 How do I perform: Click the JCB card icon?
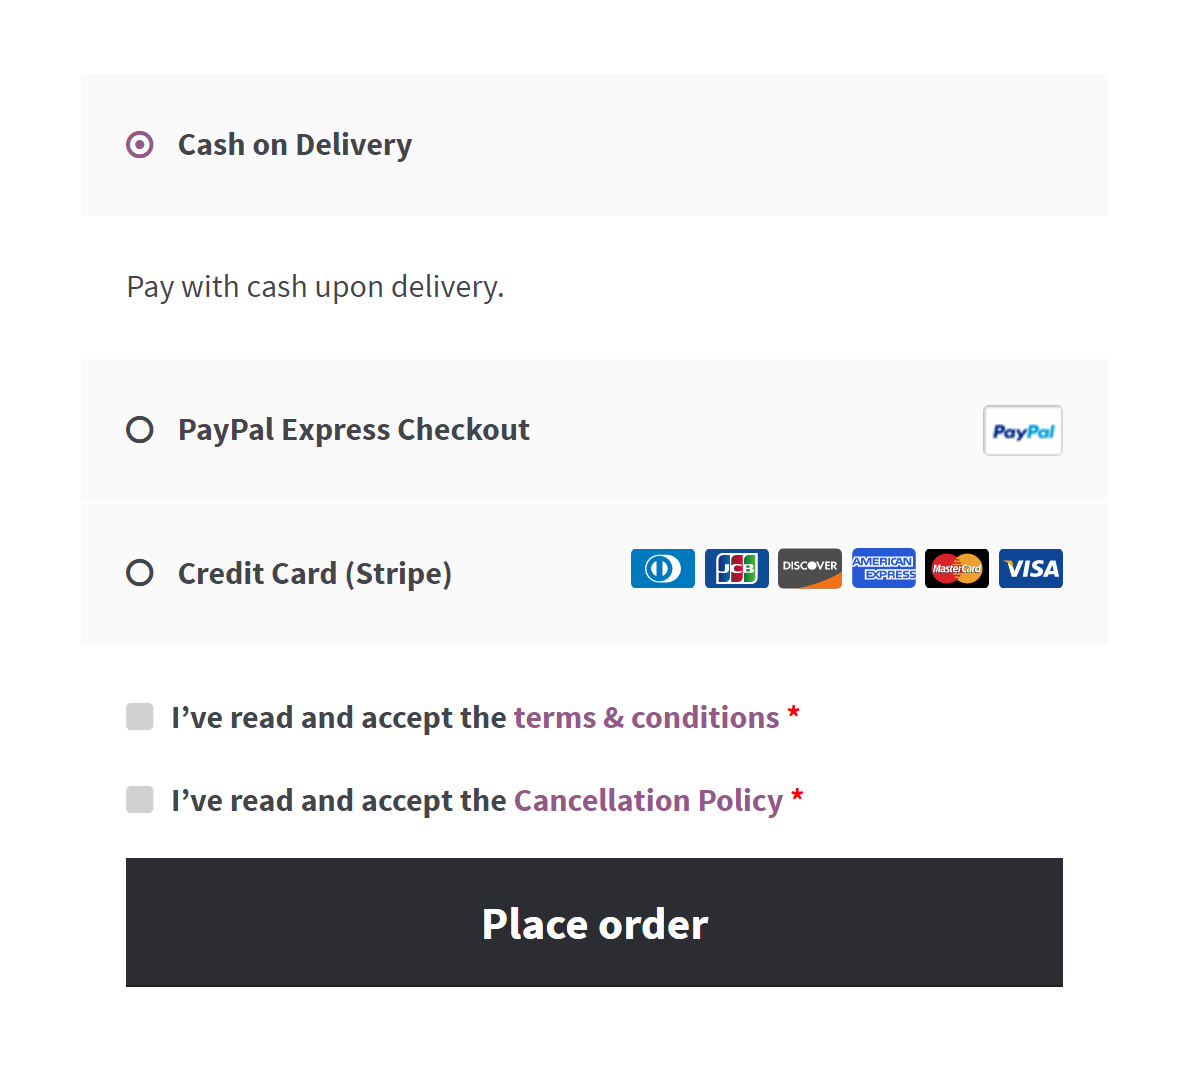[x=736, y=569]
